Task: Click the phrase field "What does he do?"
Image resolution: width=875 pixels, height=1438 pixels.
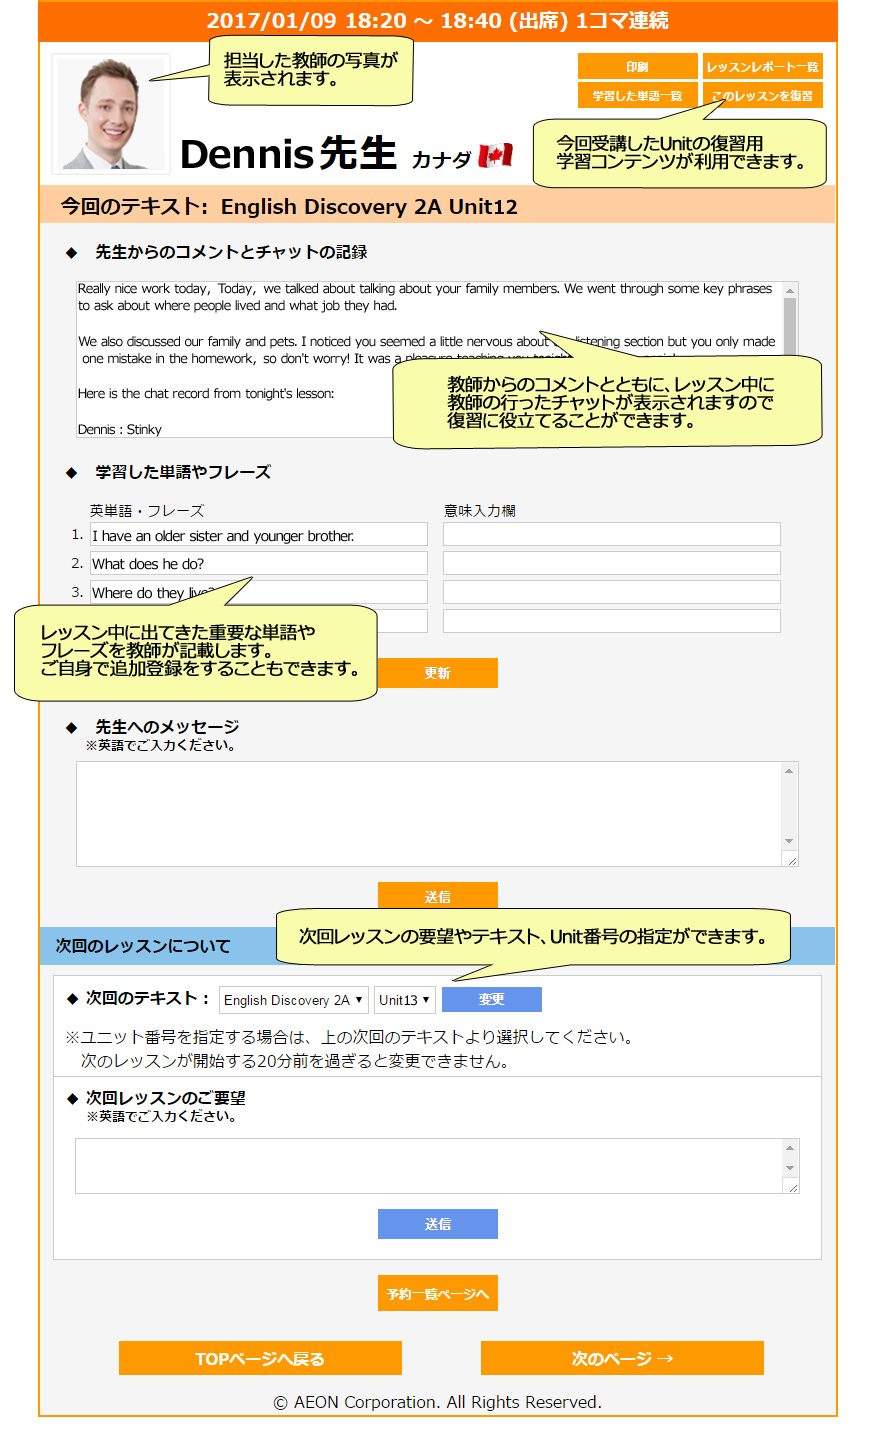Action: [x=258, y=564]
